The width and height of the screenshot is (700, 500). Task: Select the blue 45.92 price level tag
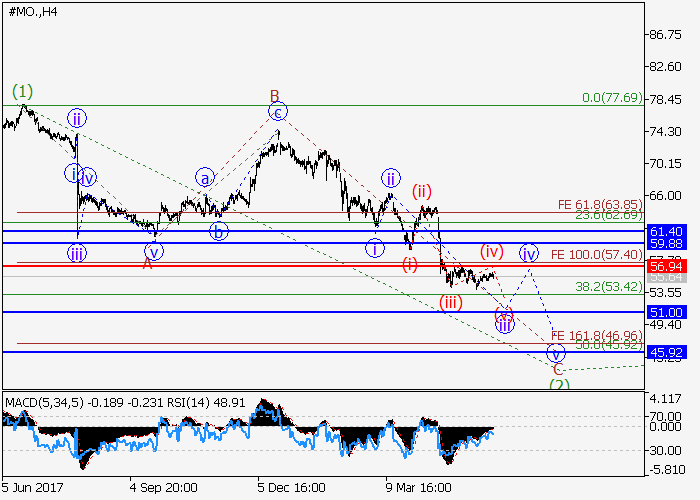point(665,352)
